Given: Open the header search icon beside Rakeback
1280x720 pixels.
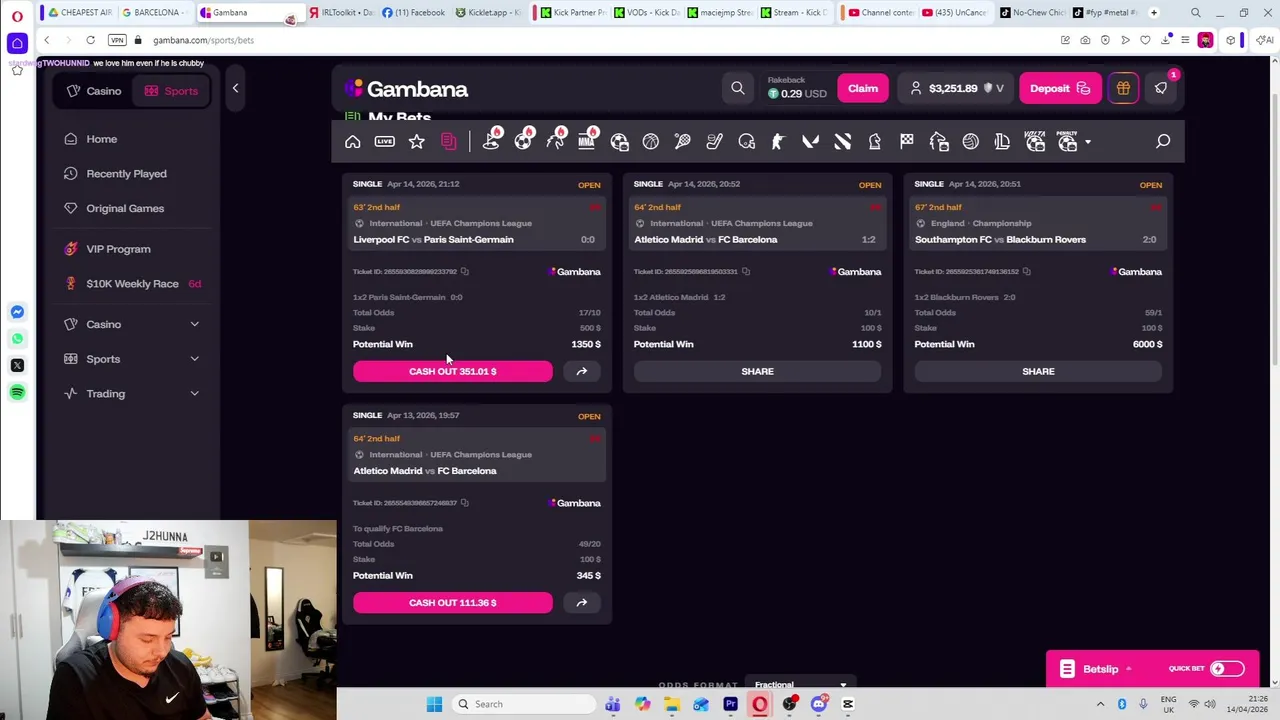Looking at the screenshot, I should (x=738, y=88).
